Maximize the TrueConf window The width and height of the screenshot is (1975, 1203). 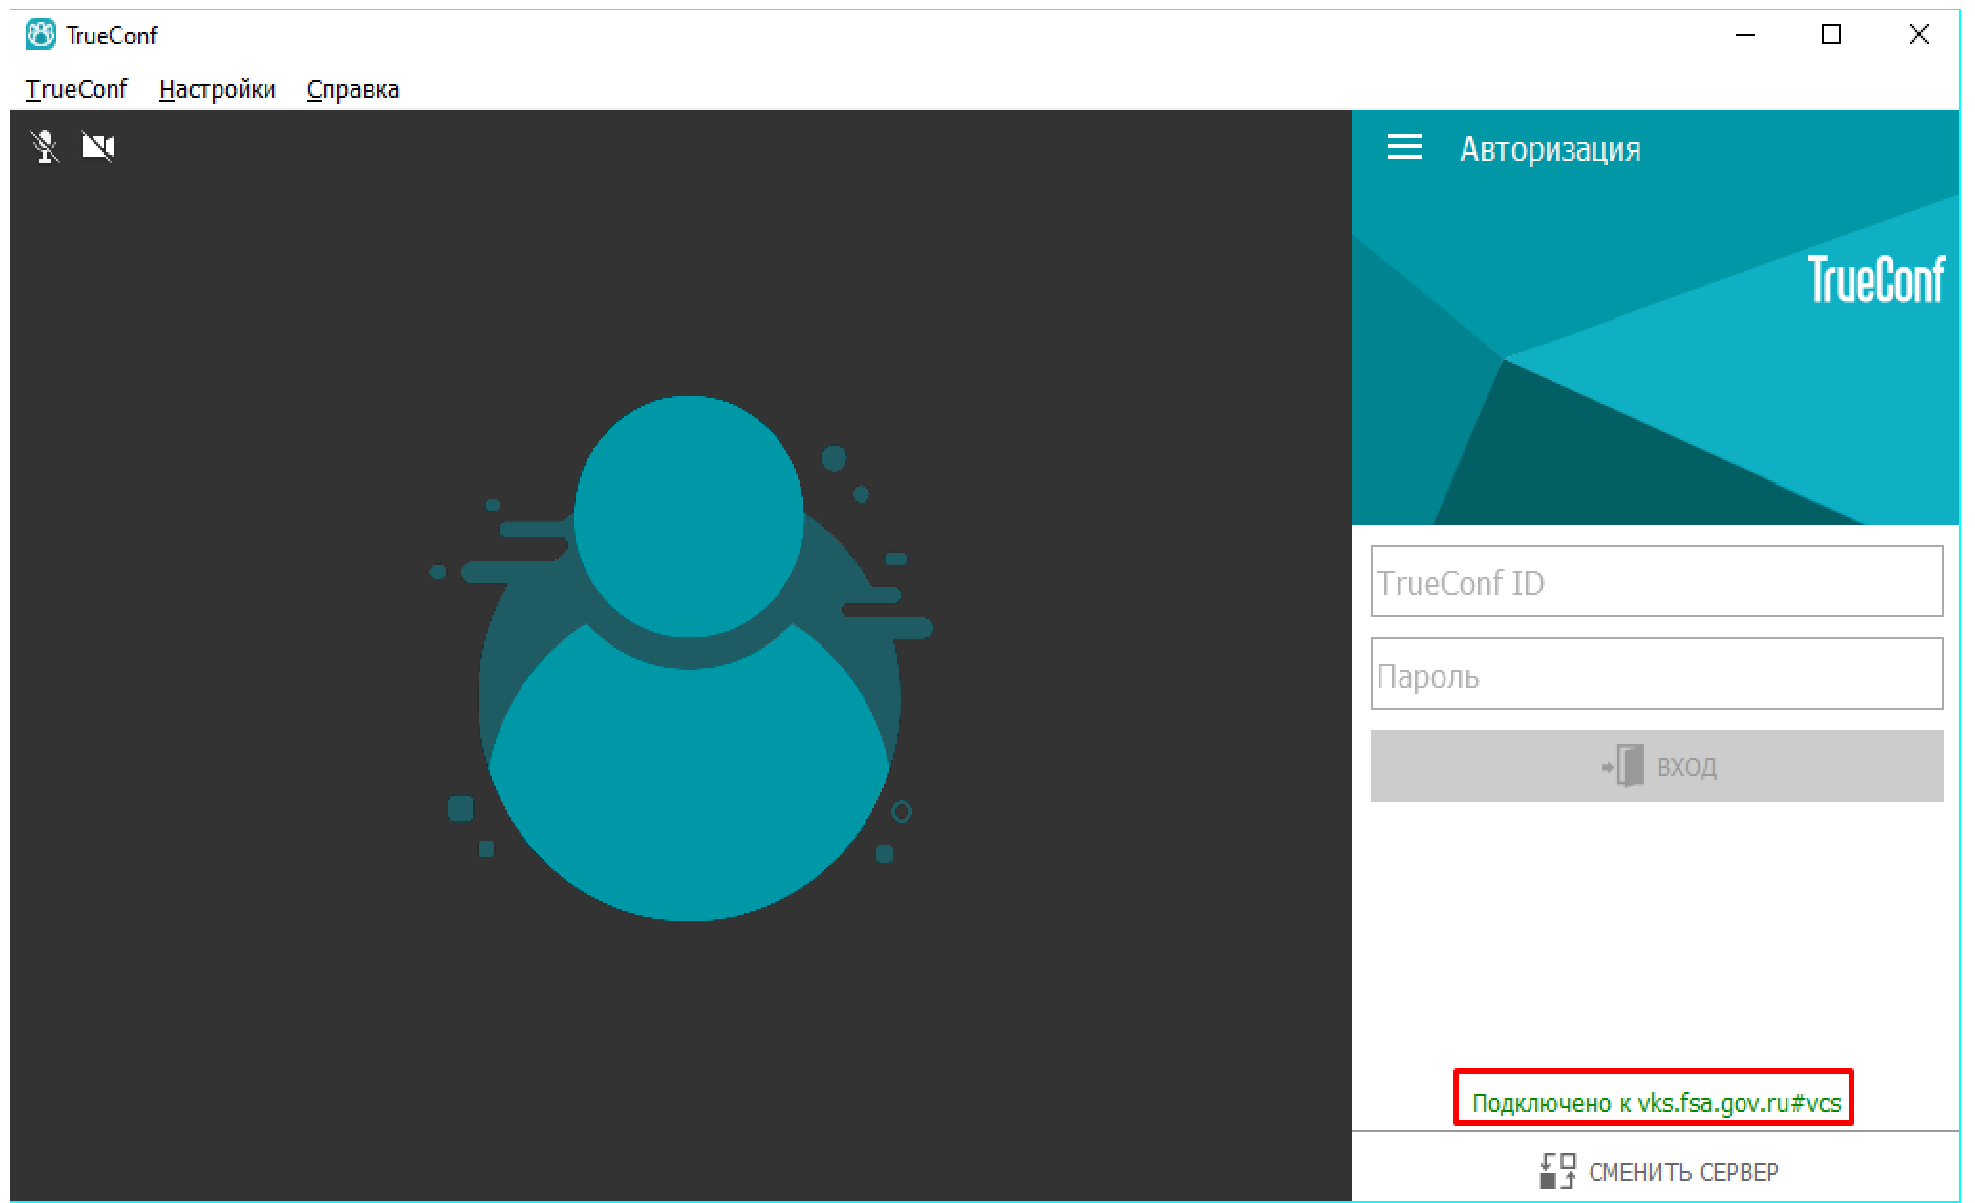pos(1831,35)
